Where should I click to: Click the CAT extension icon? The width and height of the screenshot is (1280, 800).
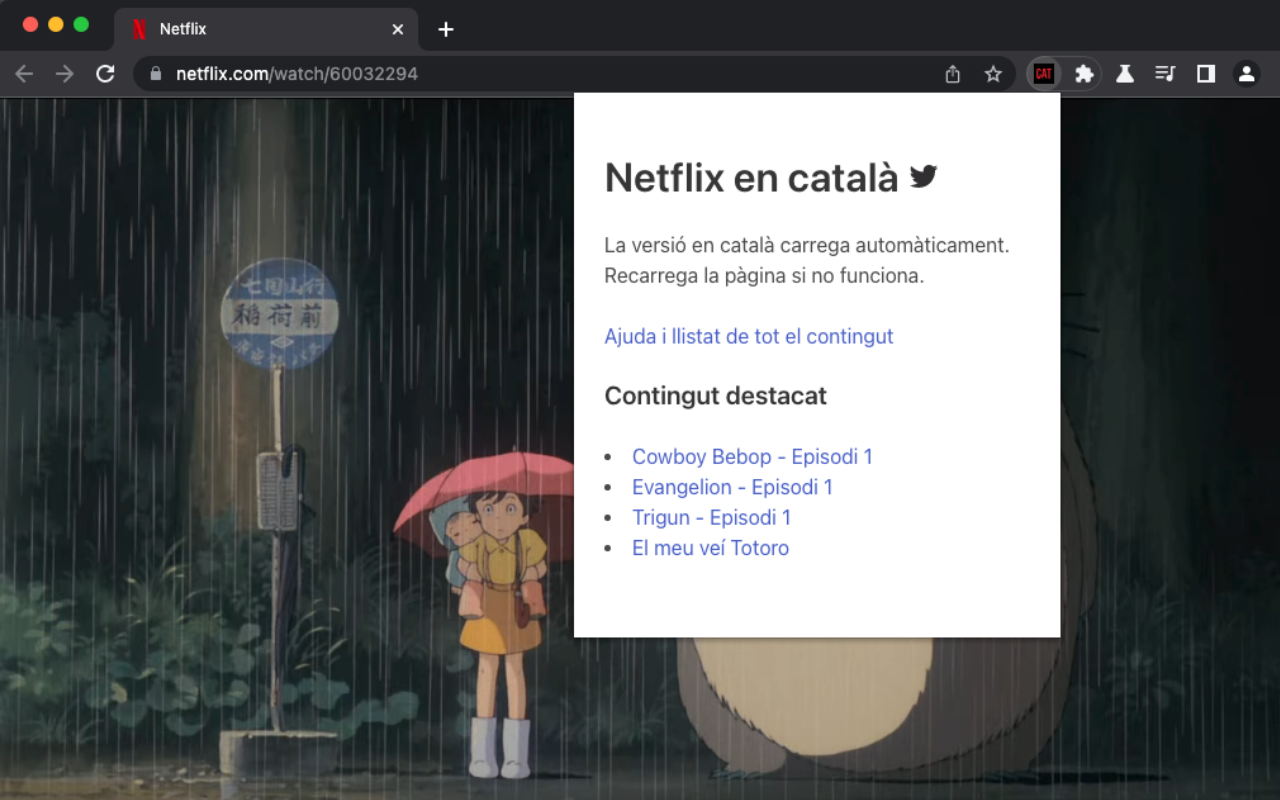(1044, 74)
